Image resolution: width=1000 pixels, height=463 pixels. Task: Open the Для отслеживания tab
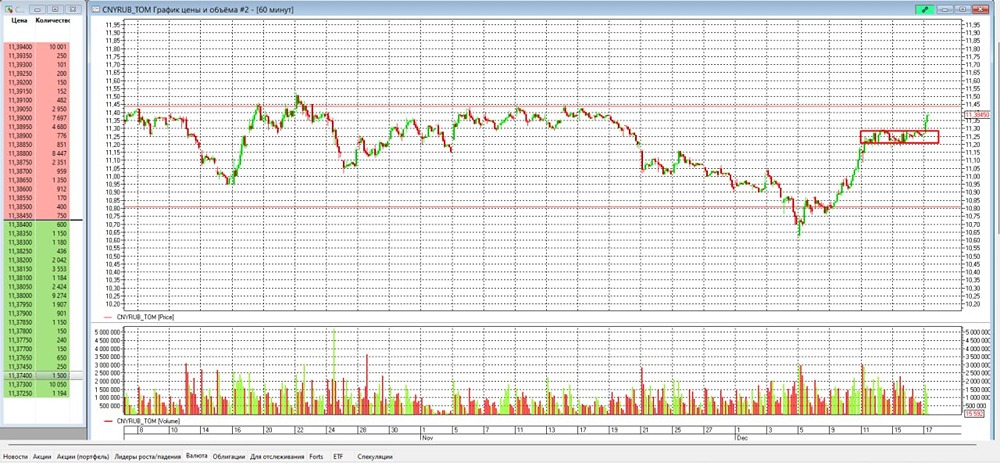(277, 455)
